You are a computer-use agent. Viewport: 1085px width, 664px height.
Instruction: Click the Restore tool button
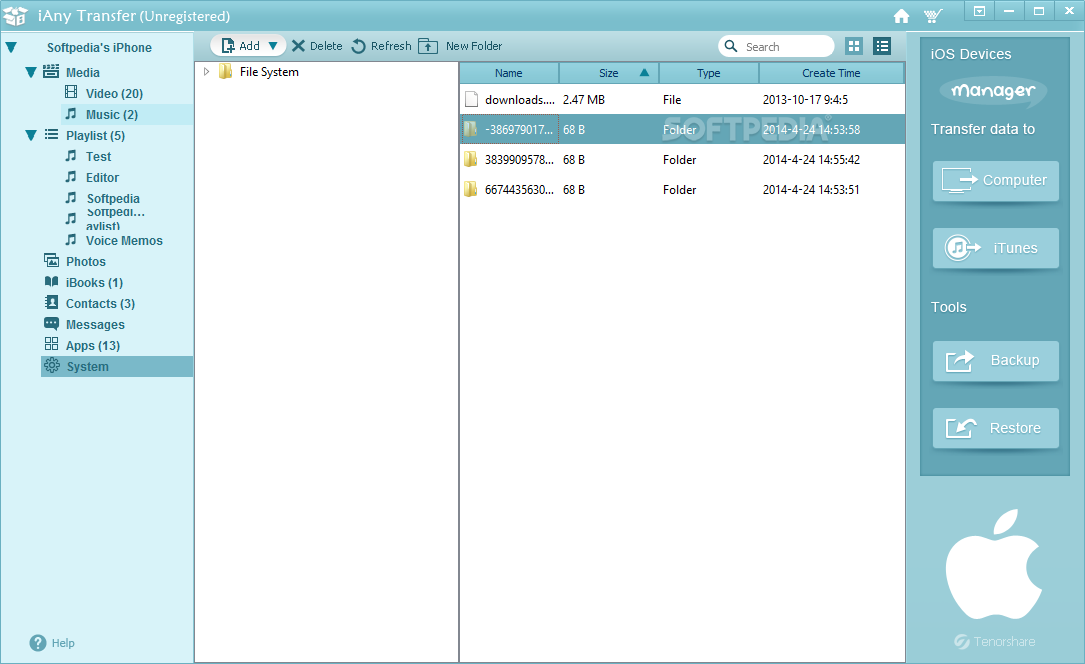995,428
